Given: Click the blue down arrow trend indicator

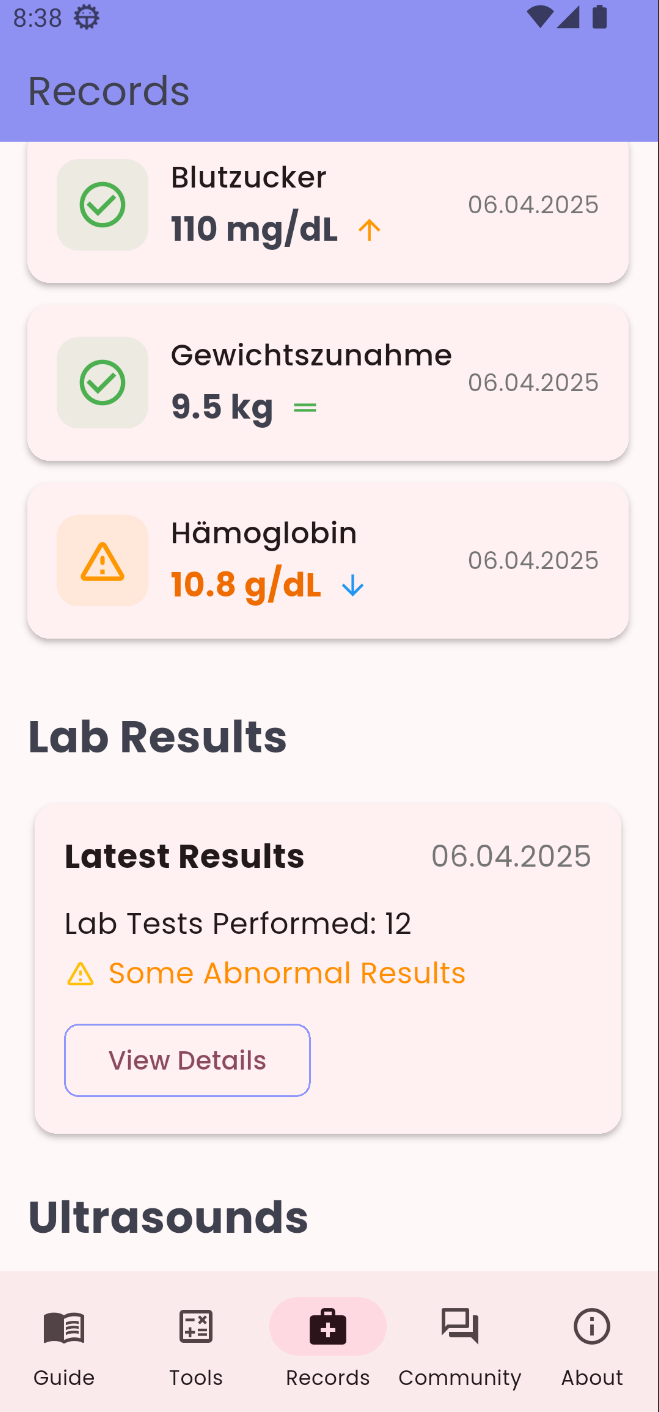Looking at the screenshot, I should (352, 587).
